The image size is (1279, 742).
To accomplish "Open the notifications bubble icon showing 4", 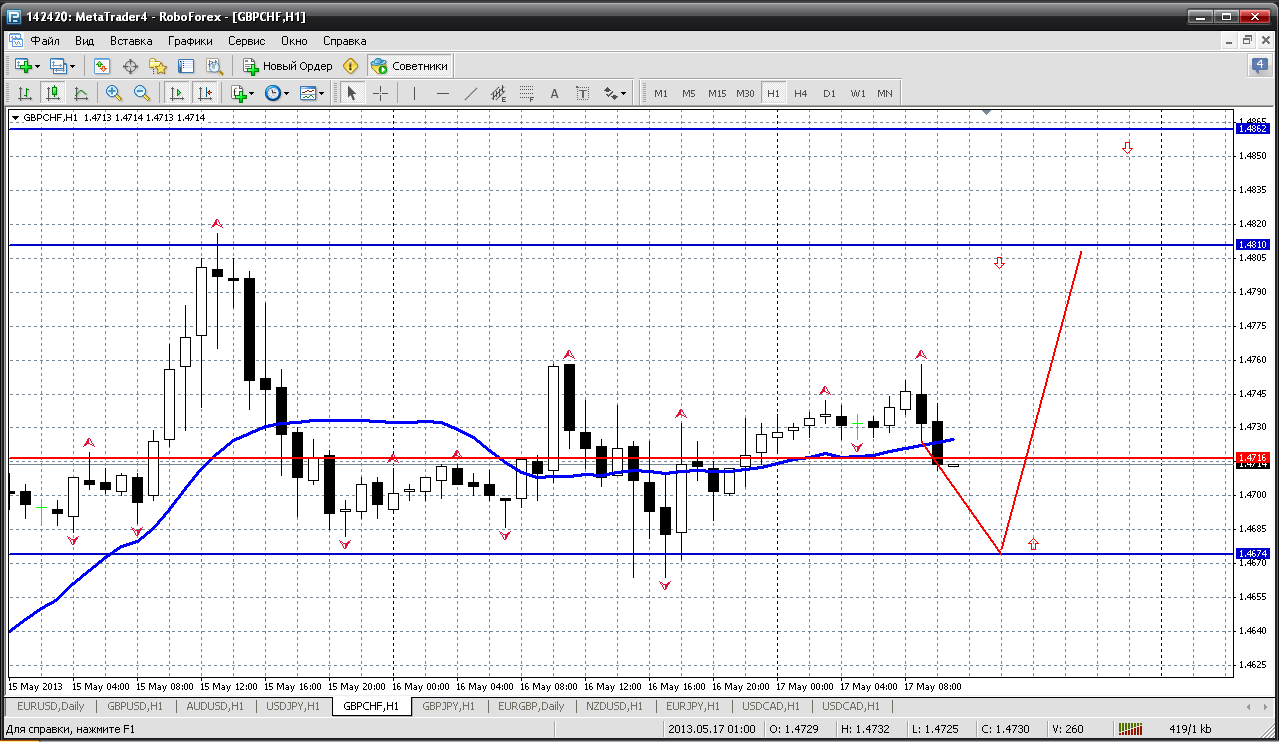I will [1260, 66].
